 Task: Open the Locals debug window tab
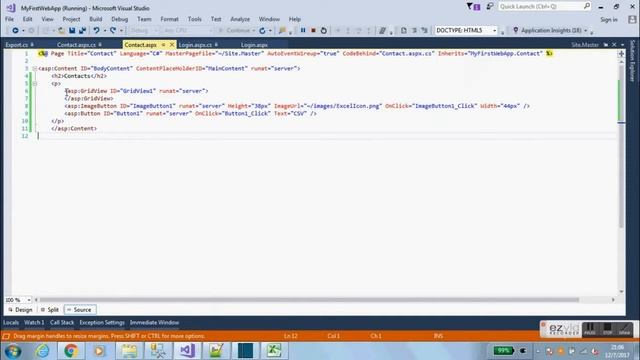pos(11,322)
